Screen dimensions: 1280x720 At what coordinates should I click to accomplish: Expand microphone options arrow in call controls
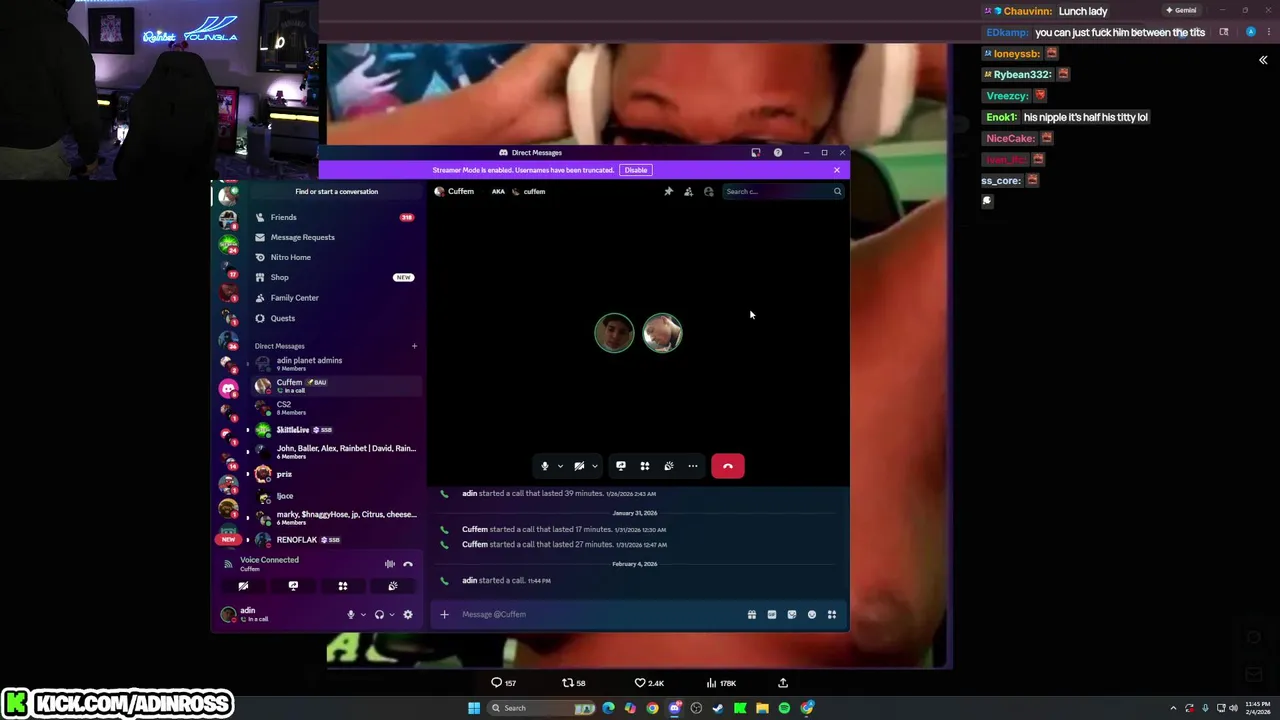[x=560, y=466]
